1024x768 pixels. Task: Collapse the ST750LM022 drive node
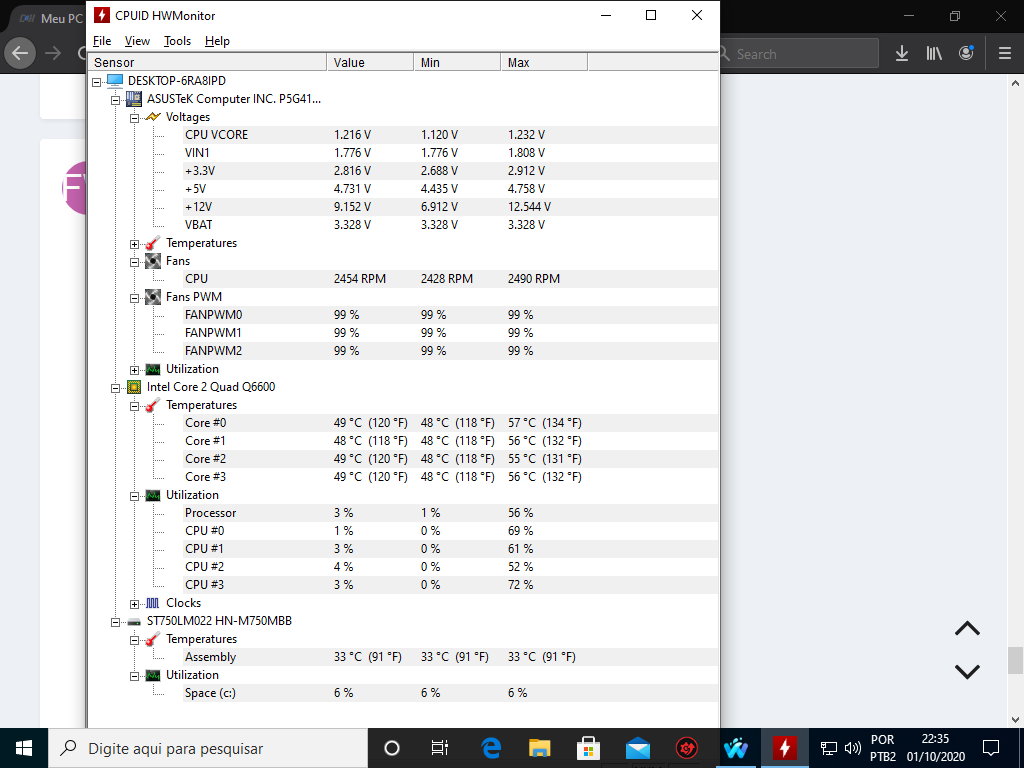coord(116,622)
